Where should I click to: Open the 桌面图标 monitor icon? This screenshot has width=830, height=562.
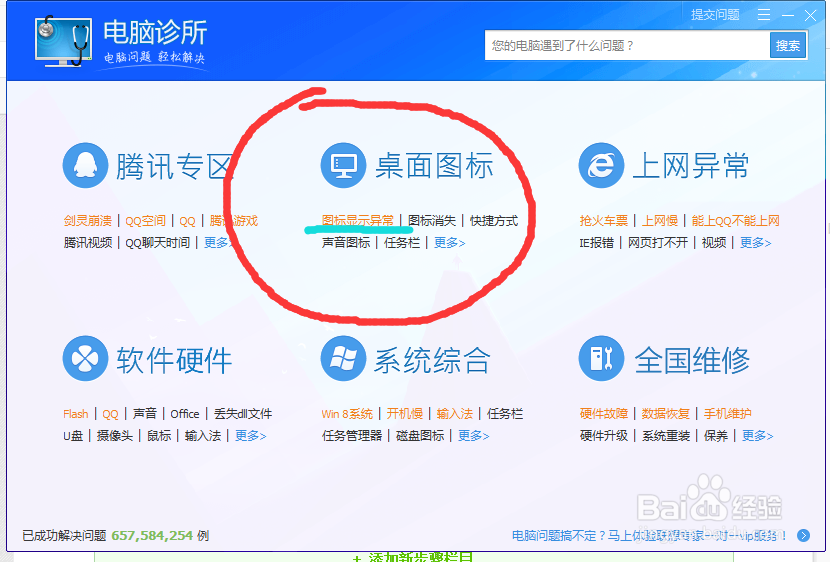[x=343, y=165]
